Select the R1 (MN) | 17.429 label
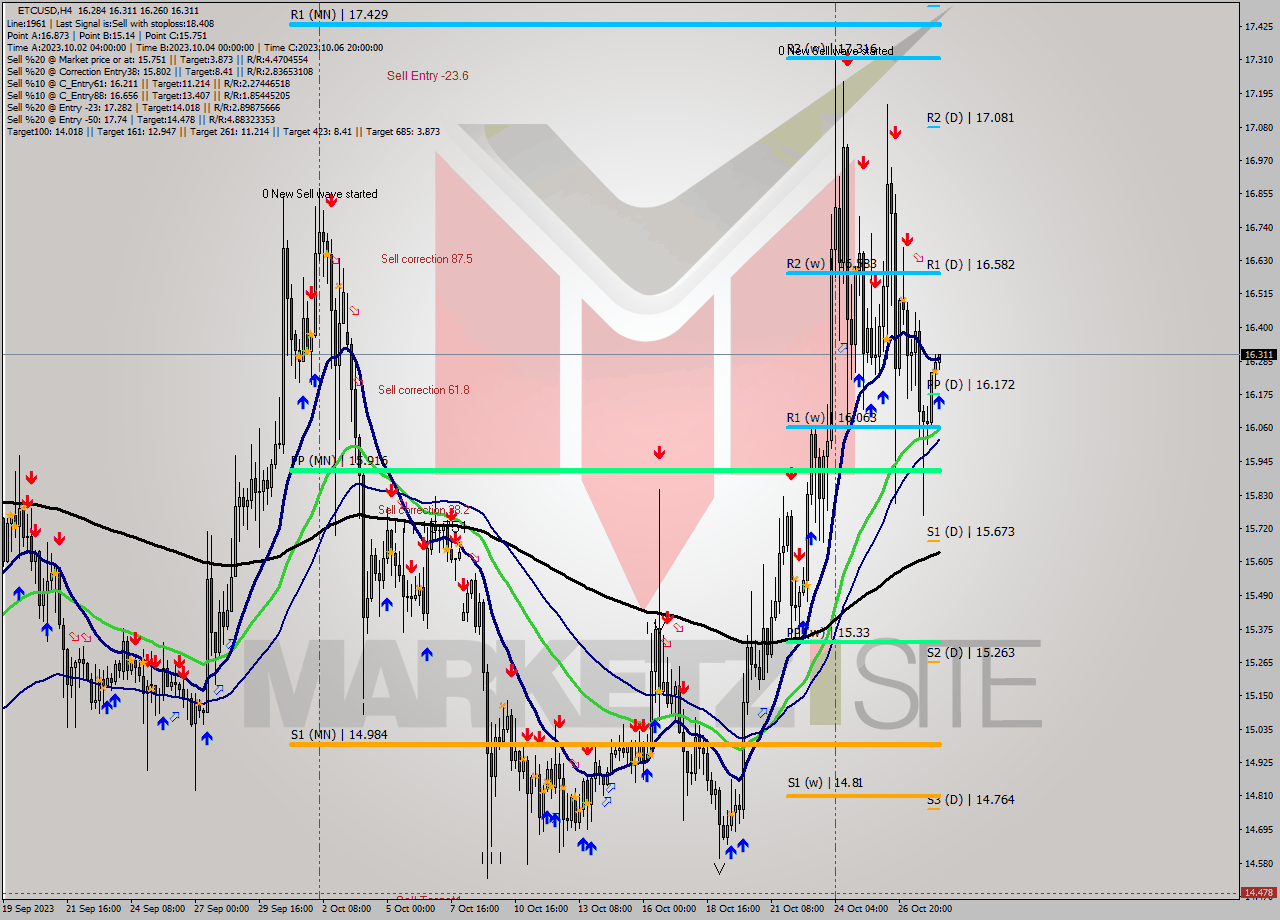This screenshot has height=920, width=1280. (x=339, y=15)
